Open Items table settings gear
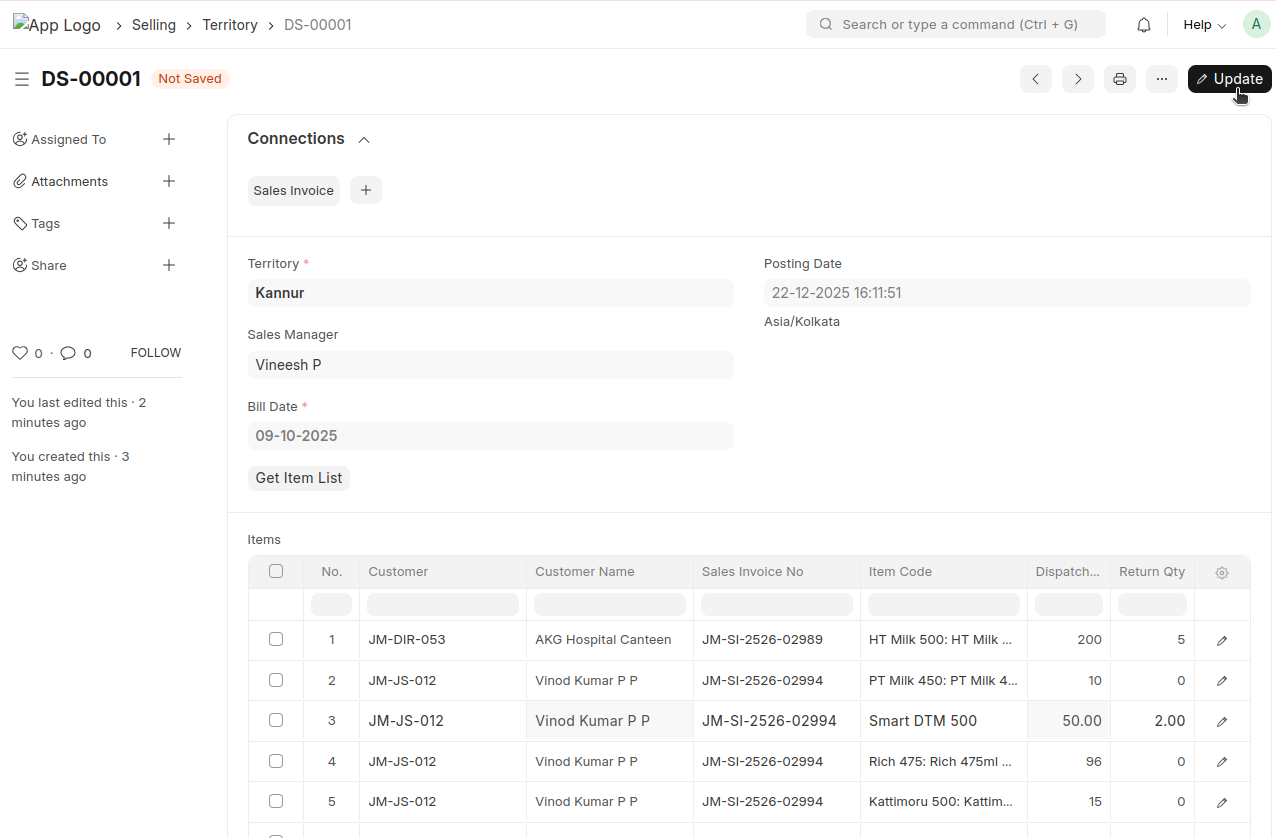The height and width of the screenshot is (838, 1276). 1222,573
